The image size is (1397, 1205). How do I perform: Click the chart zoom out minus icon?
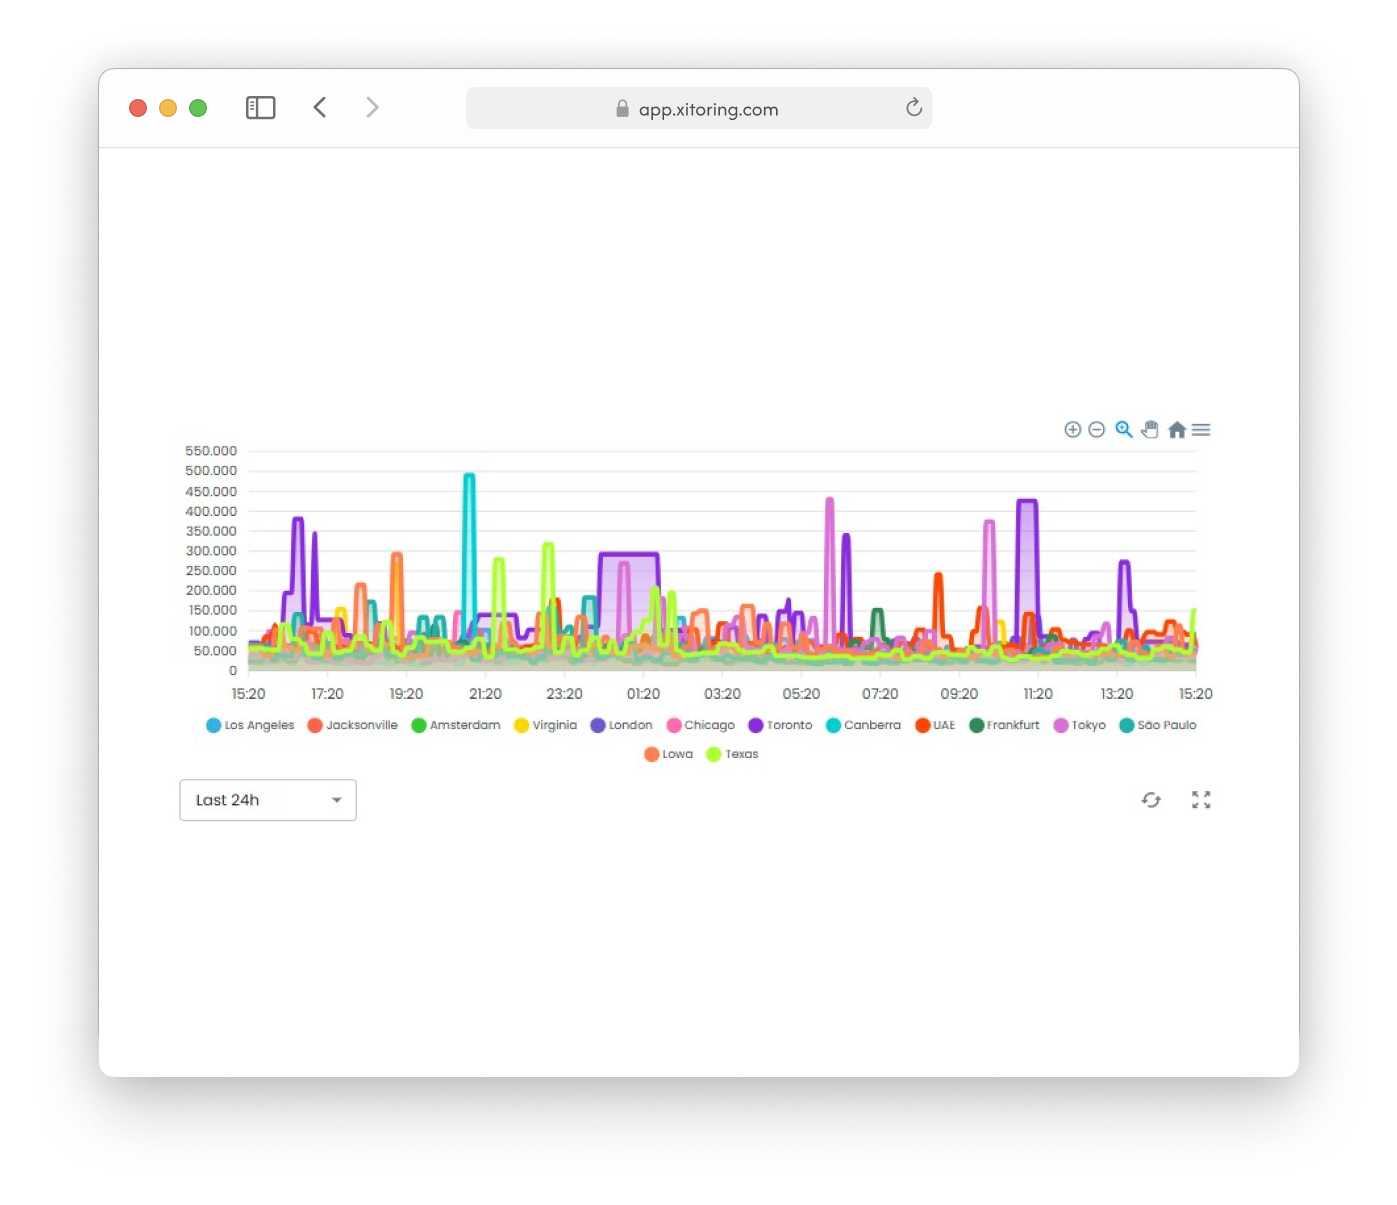pyautogui.click(x=1096, y=430)
